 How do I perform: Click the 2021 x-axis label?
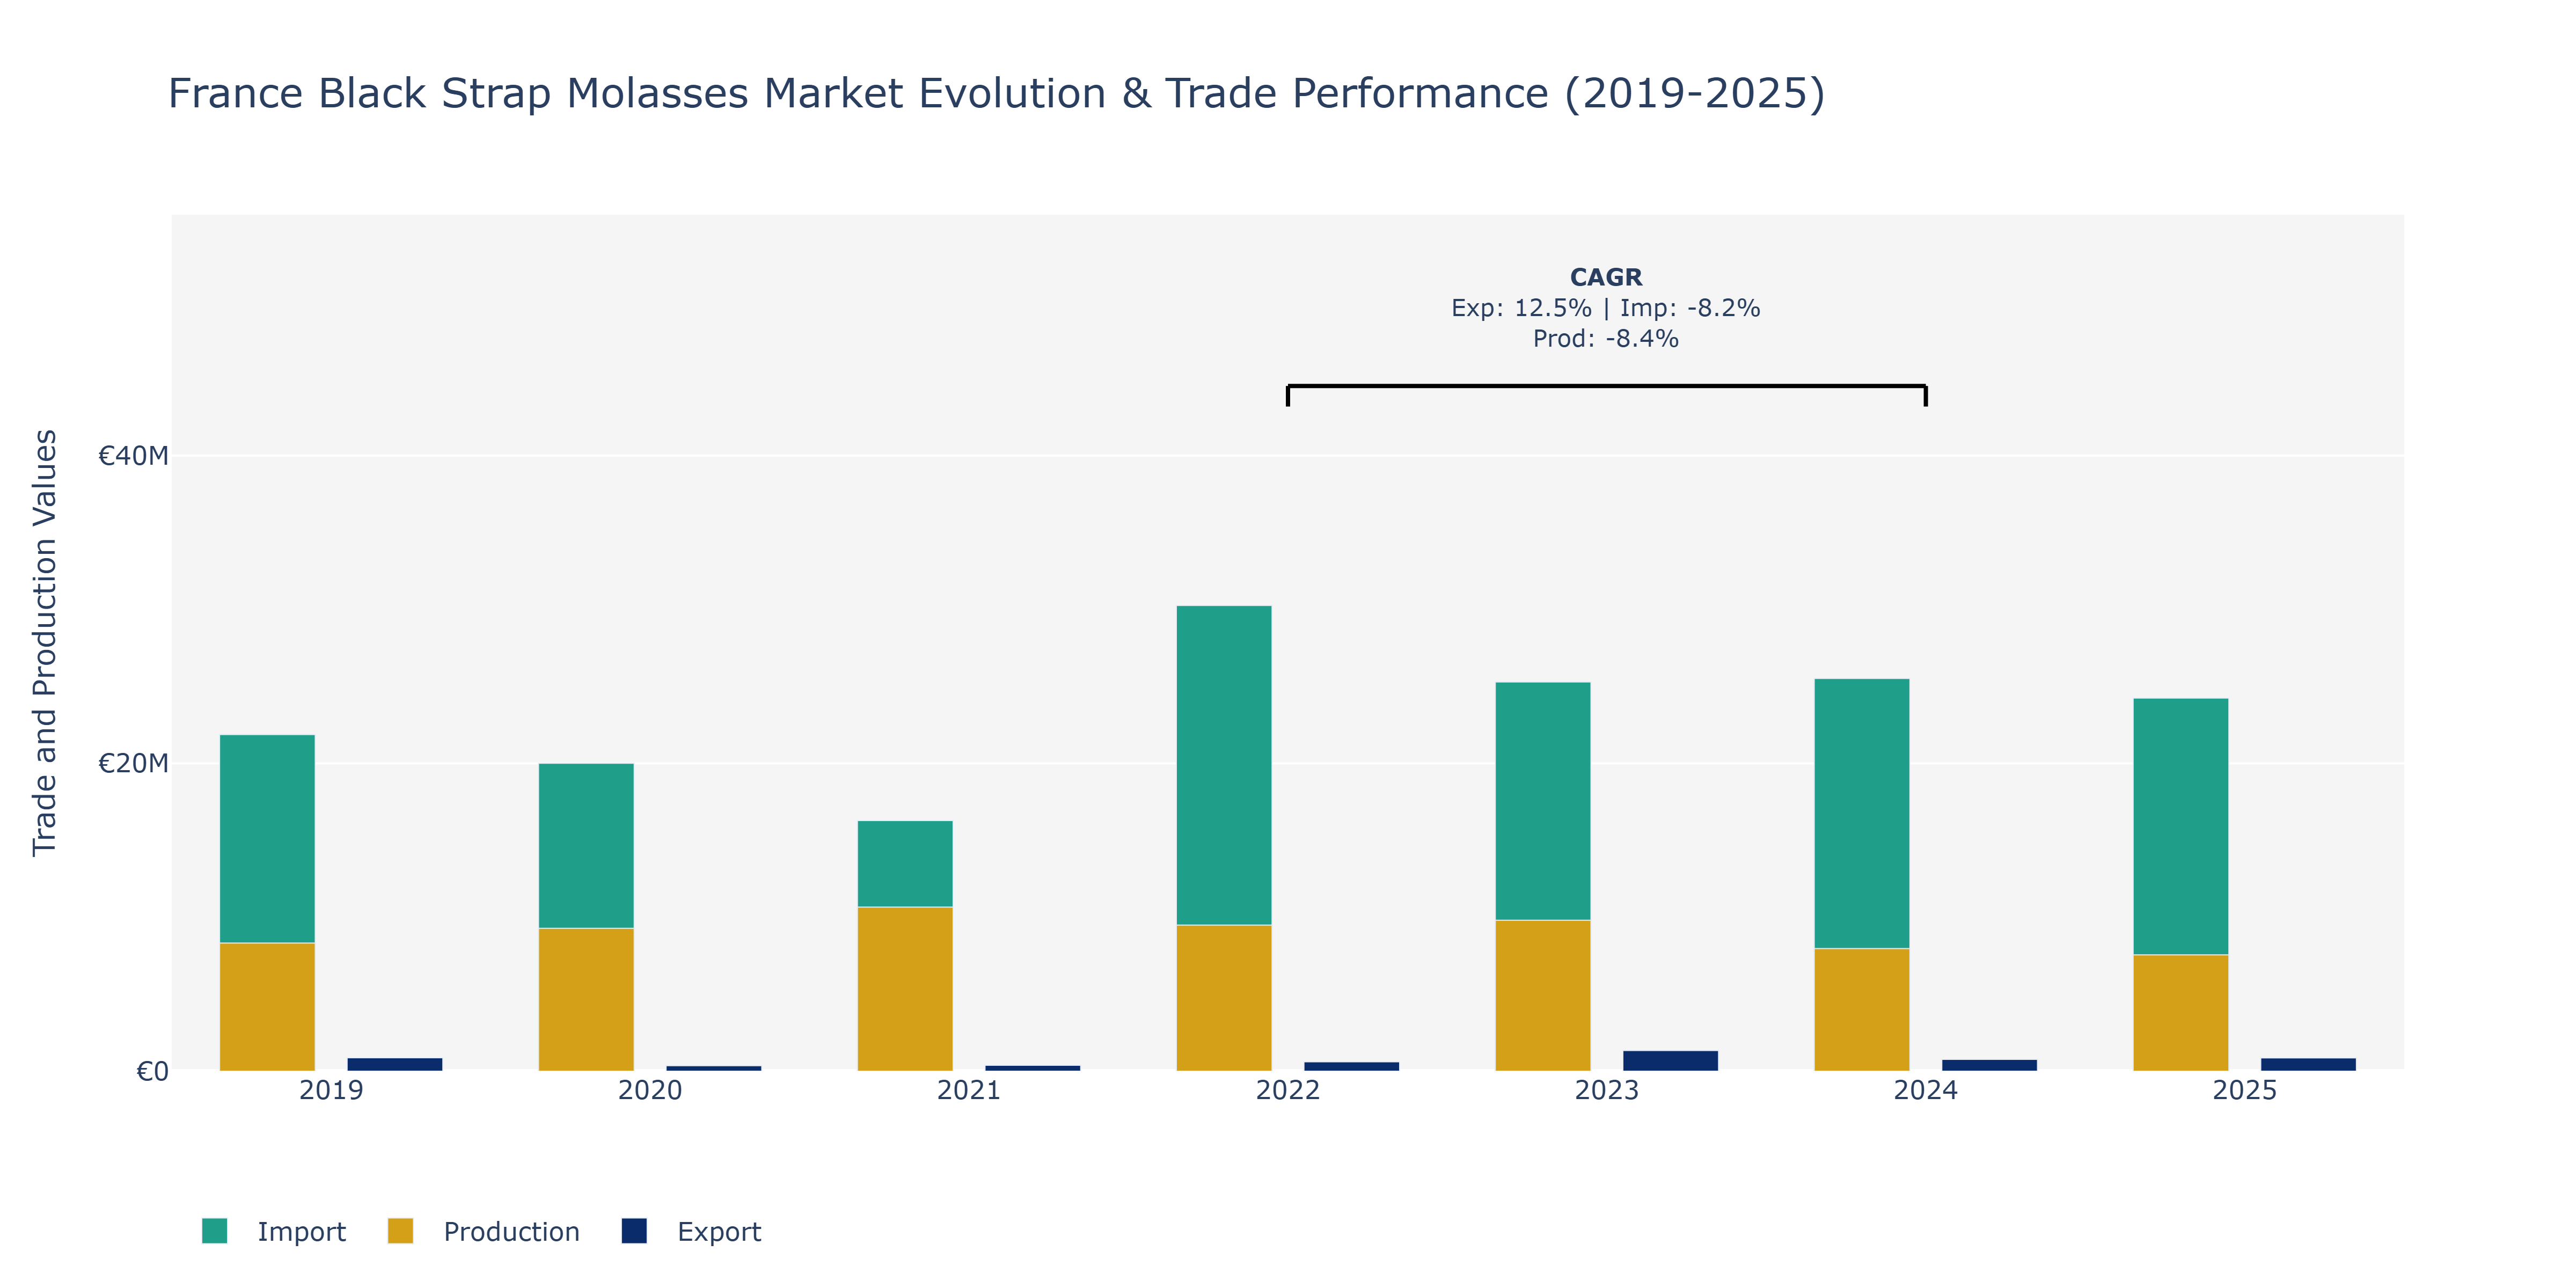tap(969, 1091)
